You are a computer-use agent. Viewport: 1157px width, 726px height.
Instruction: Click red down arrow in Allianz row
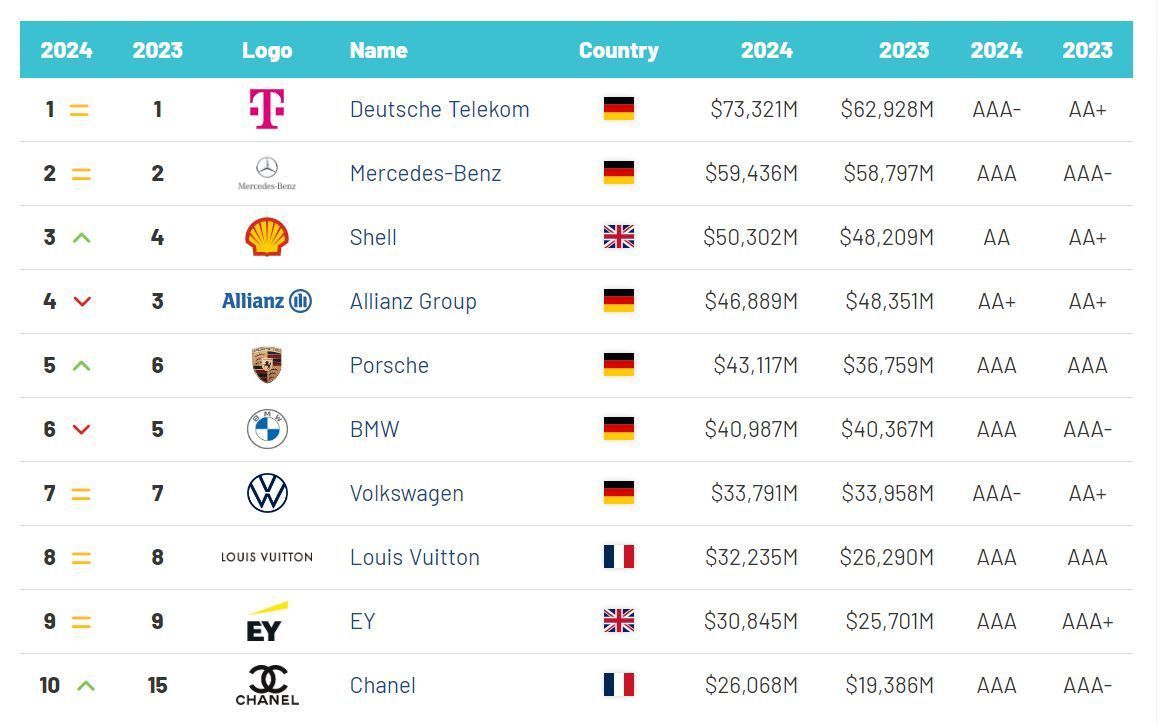coord(82,301)
